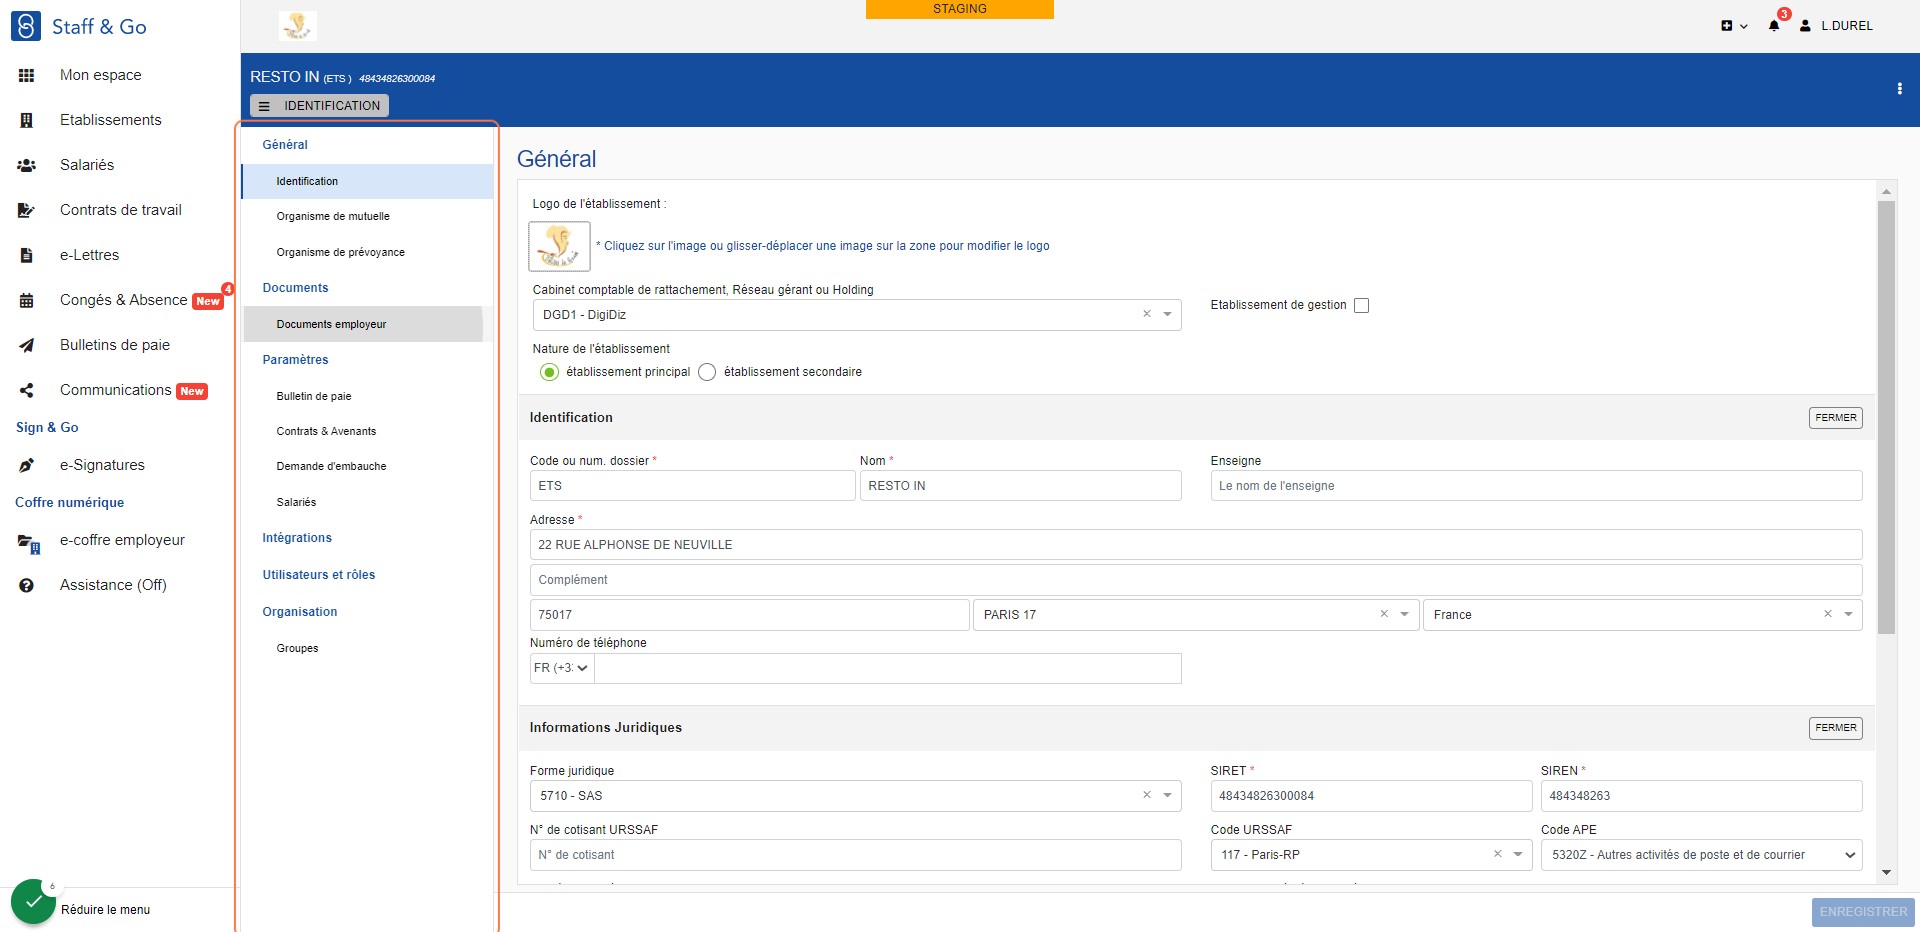The height and width of the screenshot is (932, 1920).
Task: Tick the Etablissement de gestion checkbox
Action: pos(1361,305)
